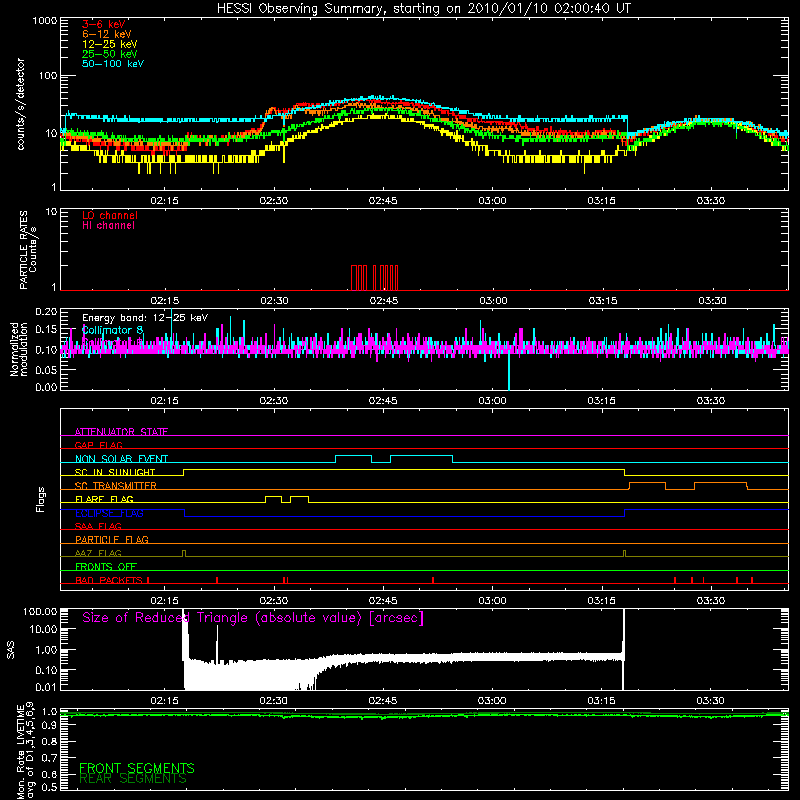Click the 0.5 tick on livetime axis
Image resolution: width=800 pixels, height=800 pixels.
point(50,787)
